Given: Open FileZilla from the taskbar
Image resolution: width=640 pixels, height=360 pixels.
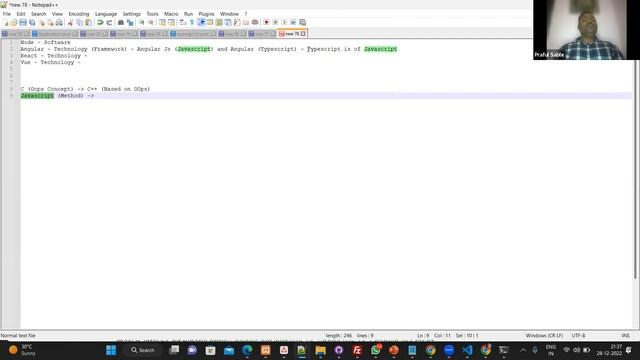Looking at the screenshot, I should point(357,350).
